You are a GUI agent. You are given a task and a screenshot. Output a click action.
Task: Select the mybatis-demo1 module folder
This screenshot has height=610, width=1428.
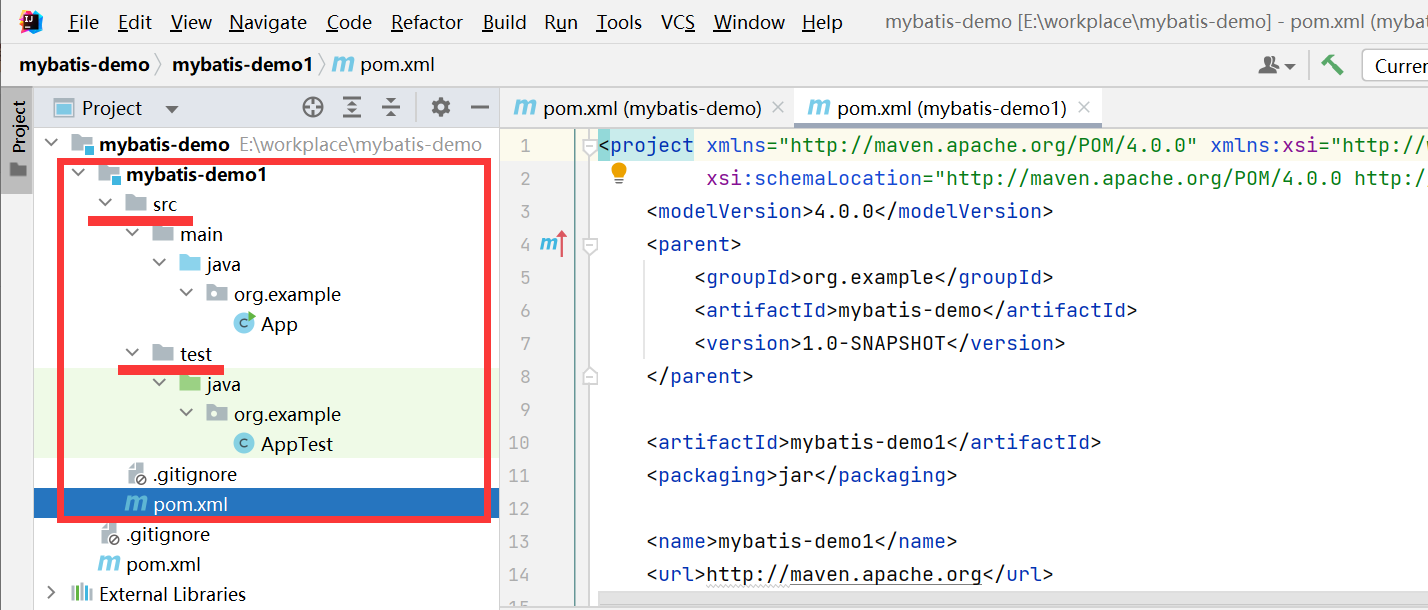183,175
